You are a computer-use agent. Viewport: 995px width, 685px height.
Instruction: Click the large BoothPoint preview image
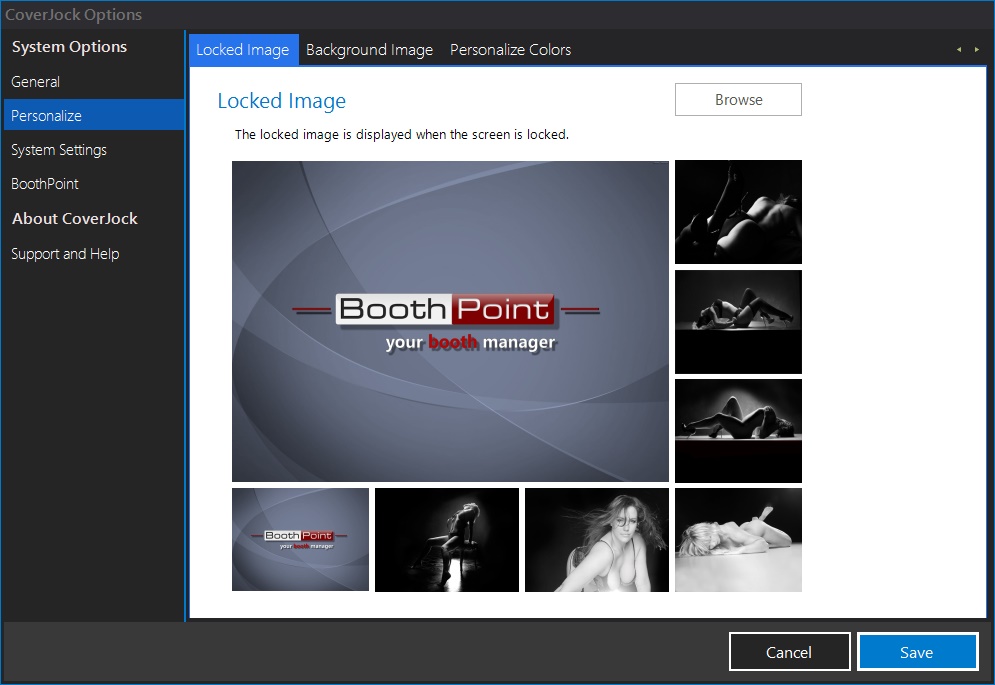click(450, 321)
